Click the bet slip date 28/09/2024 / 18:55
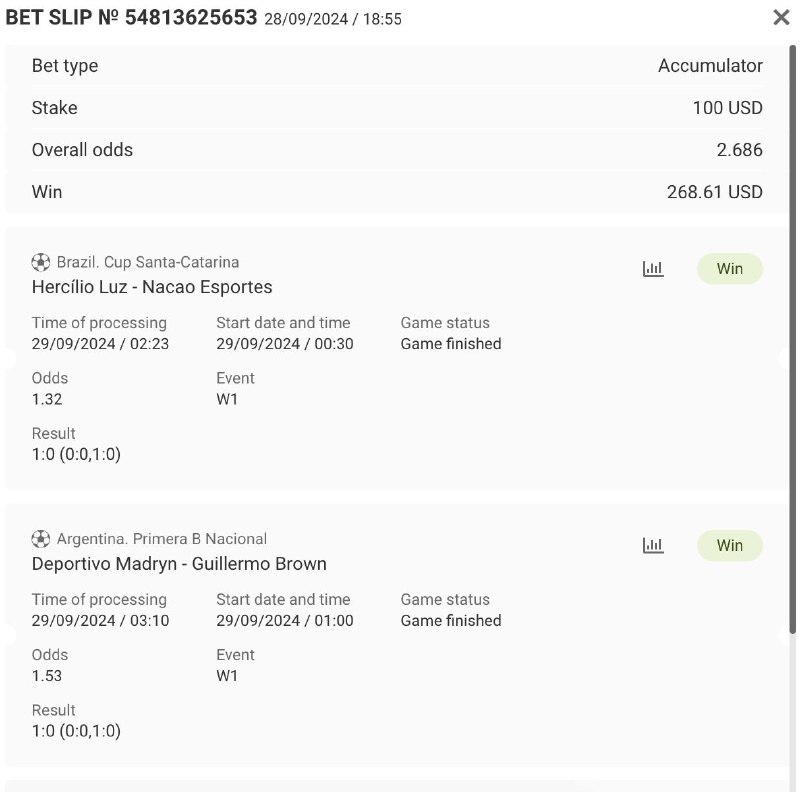800x792 pixels. 333,19
